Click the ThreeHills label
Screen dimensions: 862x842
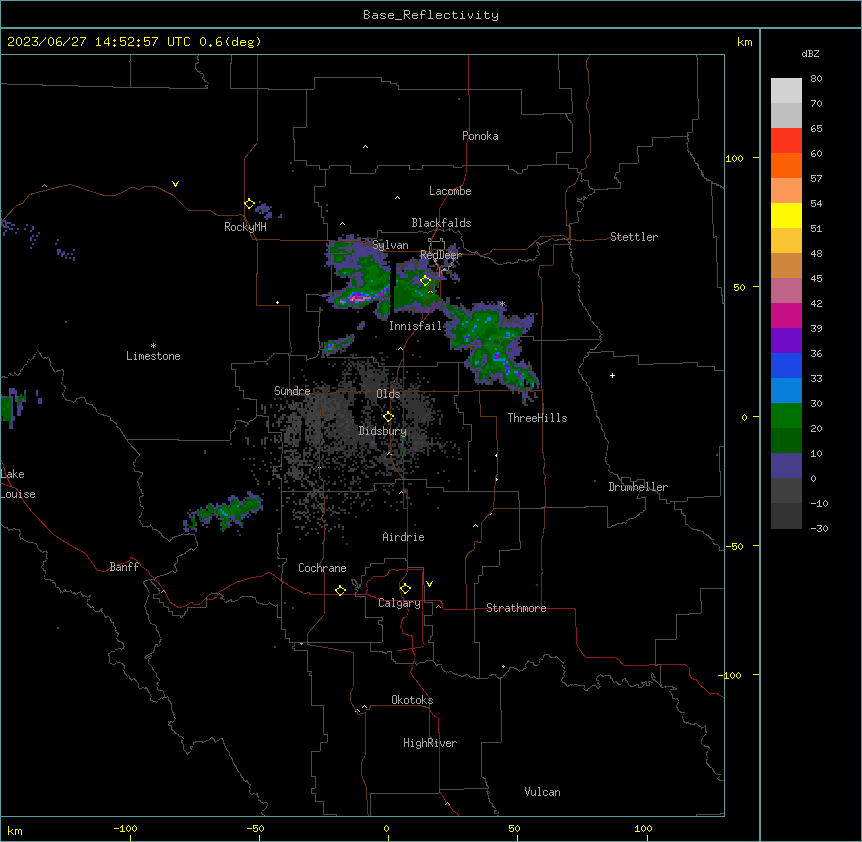click(x=537, y=418)
